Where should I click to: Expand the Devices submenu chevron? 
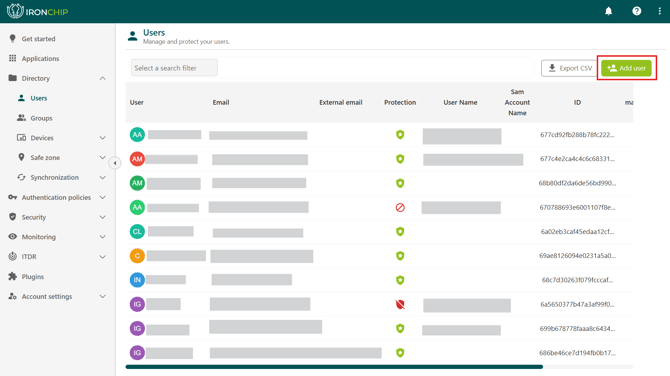click(103, 138)
